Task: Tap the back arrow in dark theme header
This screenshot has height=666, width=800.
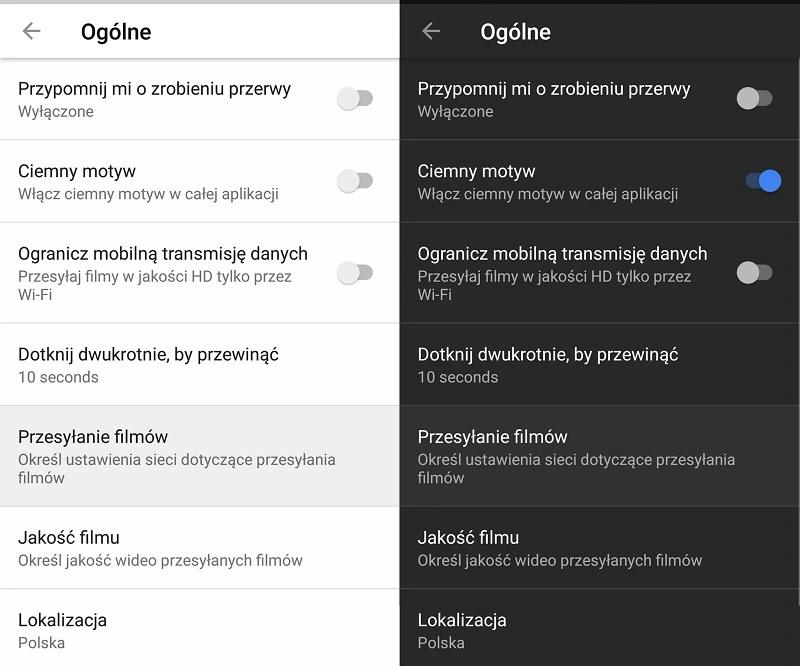Action: tap(431, 31)
